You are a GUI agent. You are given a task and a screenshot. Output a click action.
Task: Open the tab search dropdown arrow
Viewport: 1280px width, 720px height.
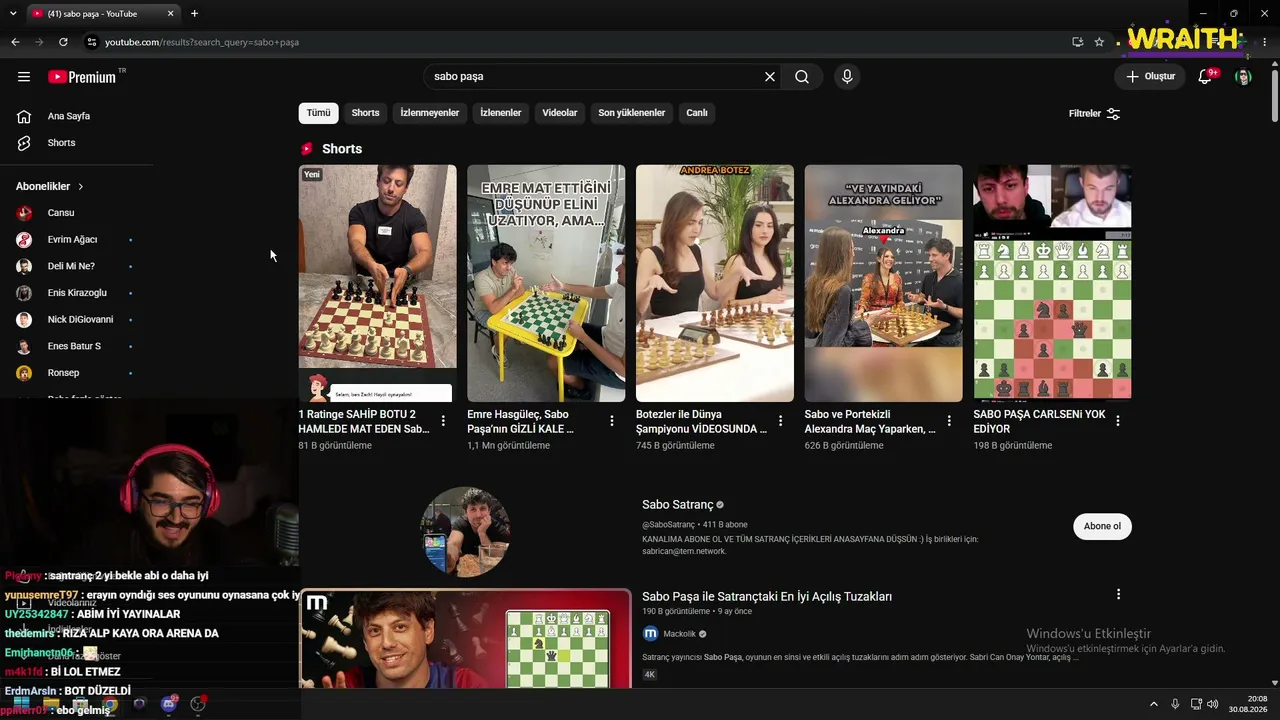pos(13,13)
